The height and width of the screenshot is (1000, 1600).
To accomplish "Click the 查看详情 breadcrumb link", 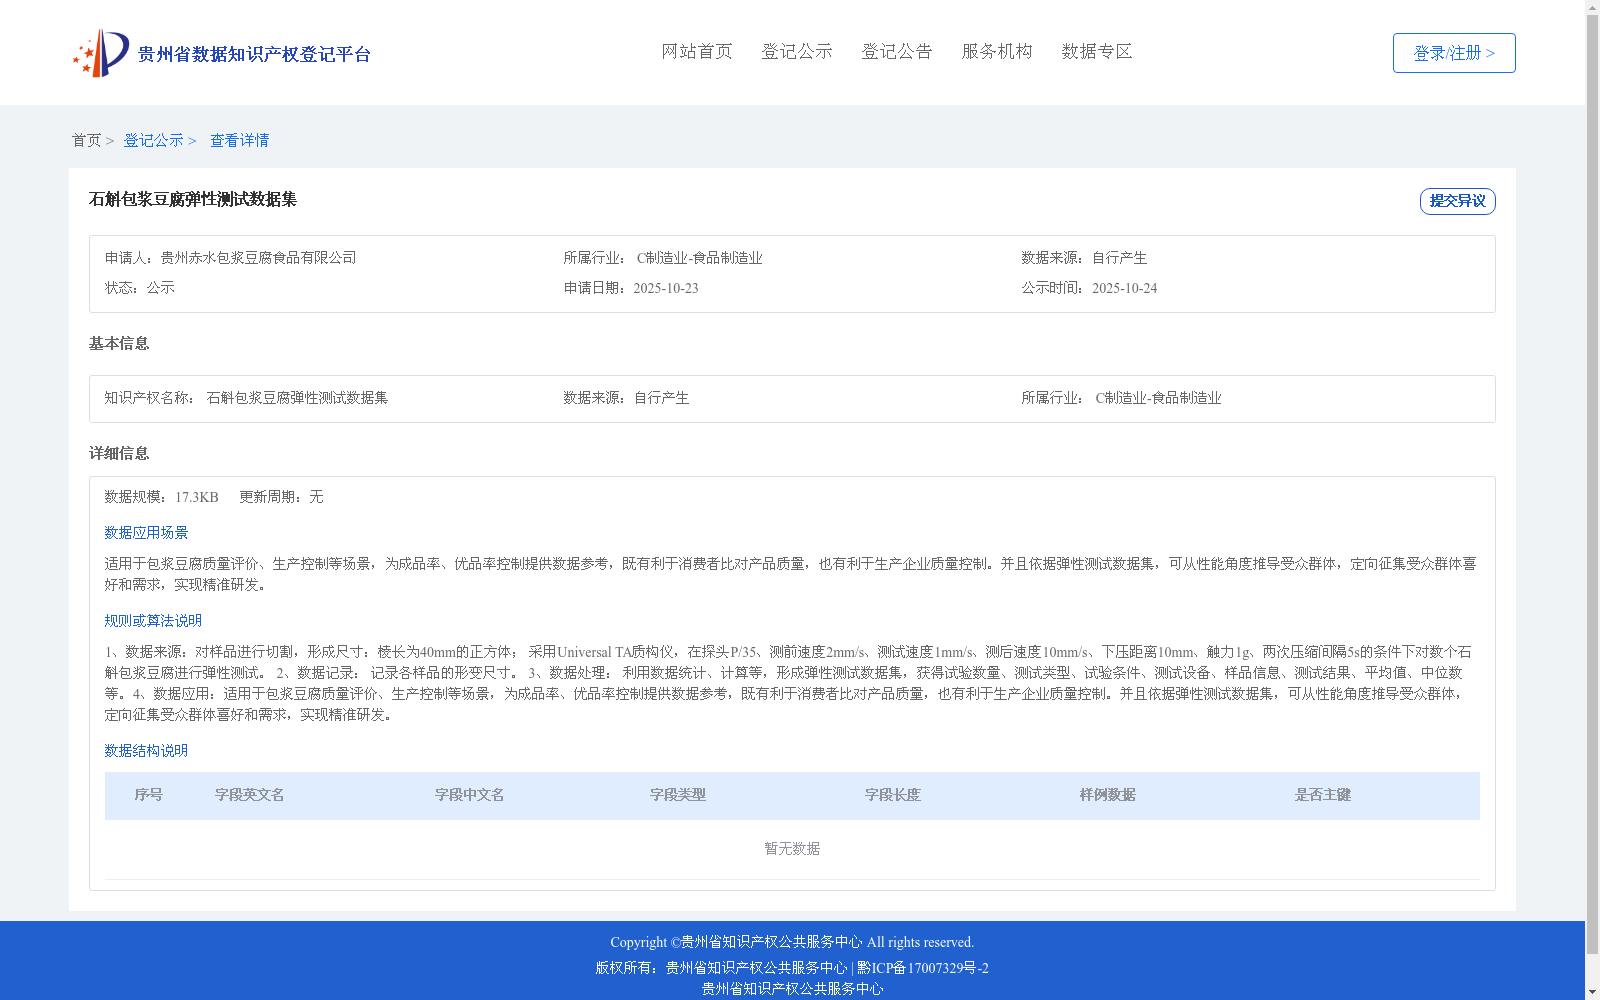I will point(239,140).
